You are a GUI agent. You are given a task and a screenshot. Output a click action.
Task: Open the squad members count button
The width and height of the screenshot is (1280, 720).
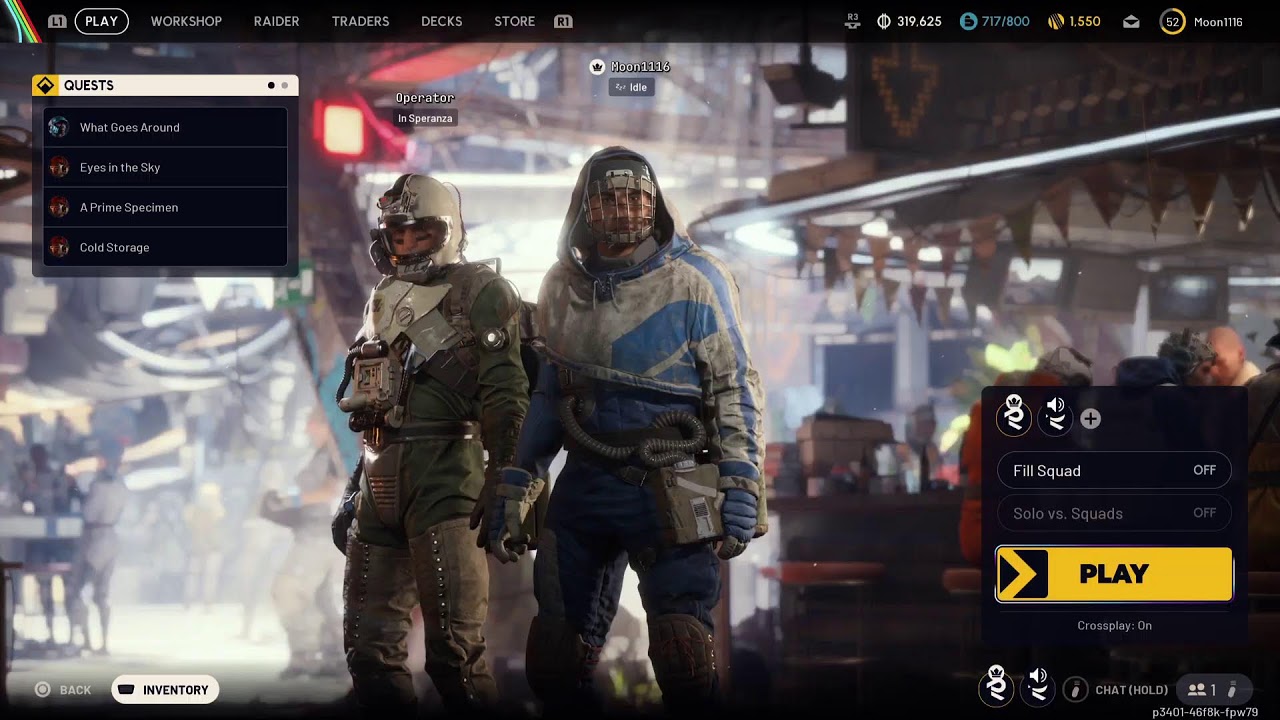click(1213, 689)
